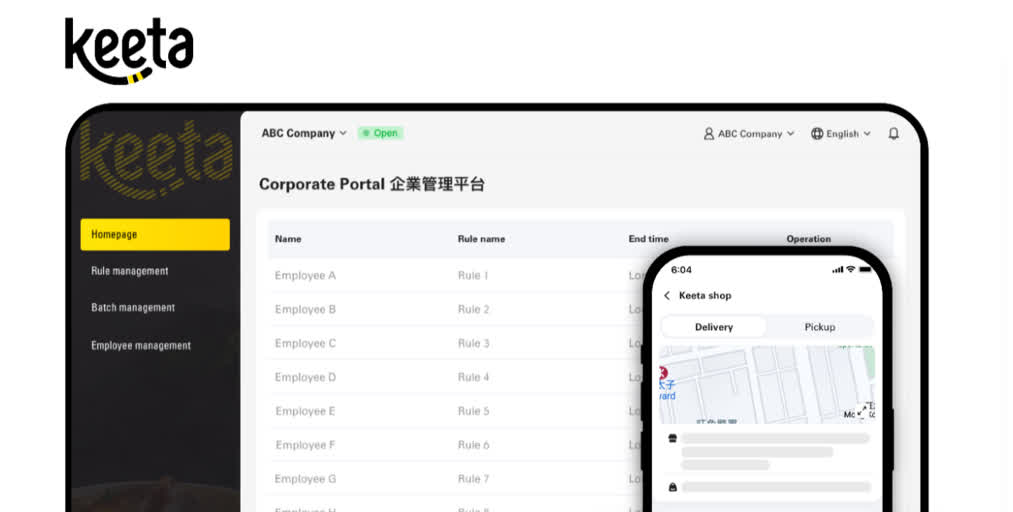
Task: Click the Operation column header
Action: point(809,239)
